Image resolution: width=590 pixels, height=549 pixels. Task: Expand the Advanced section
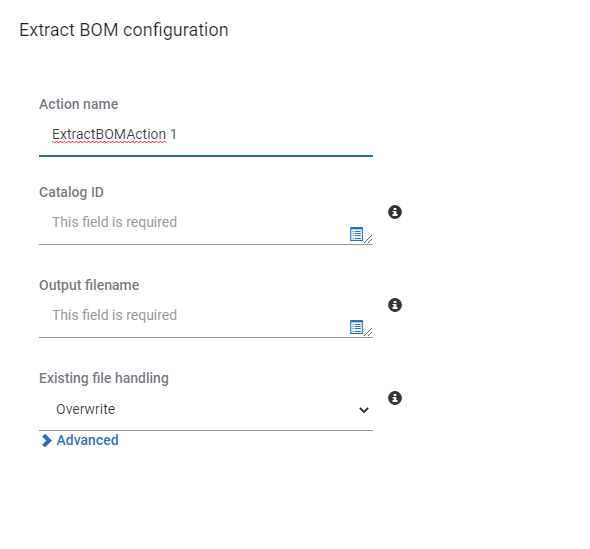click(x=80, y=440)
